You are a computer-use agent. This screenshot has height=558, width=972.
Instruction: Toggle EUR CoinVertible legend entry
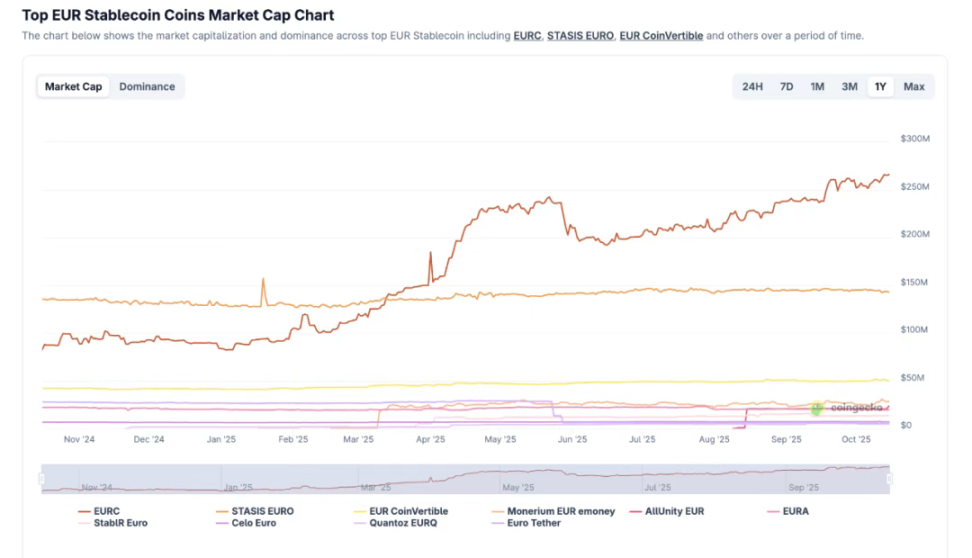click(x=408, y=511)
